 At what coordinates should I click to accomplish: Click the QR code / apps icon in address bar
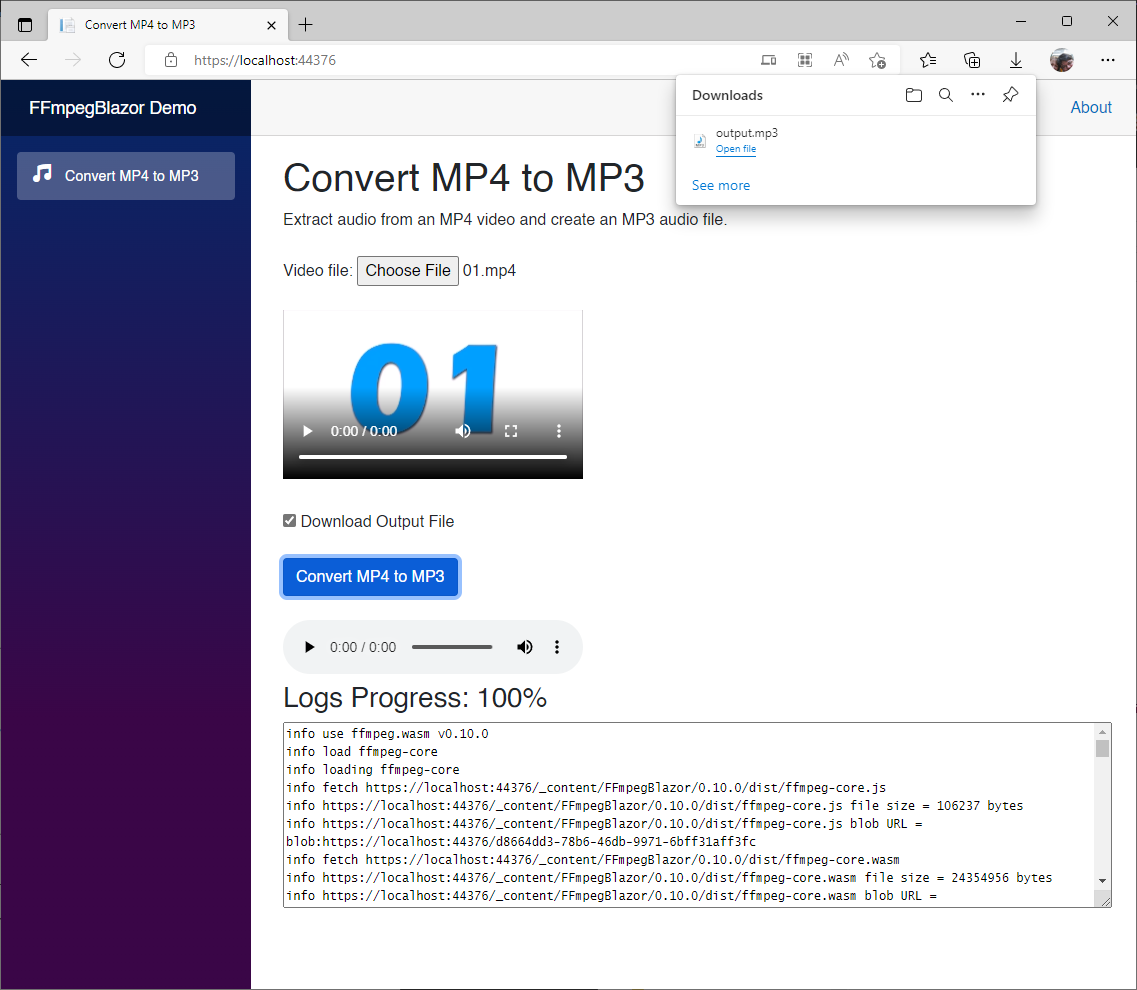(805, 60)
